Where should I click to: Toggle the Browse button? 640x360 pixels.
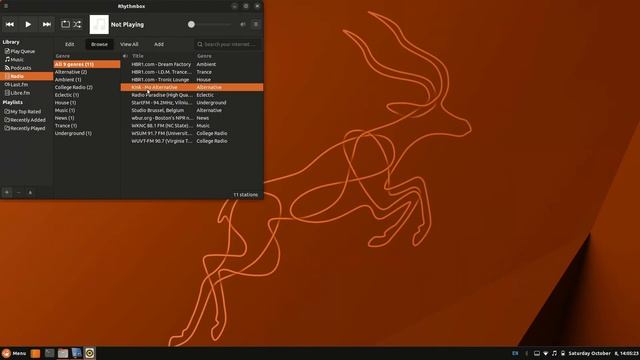coord(99,44)
